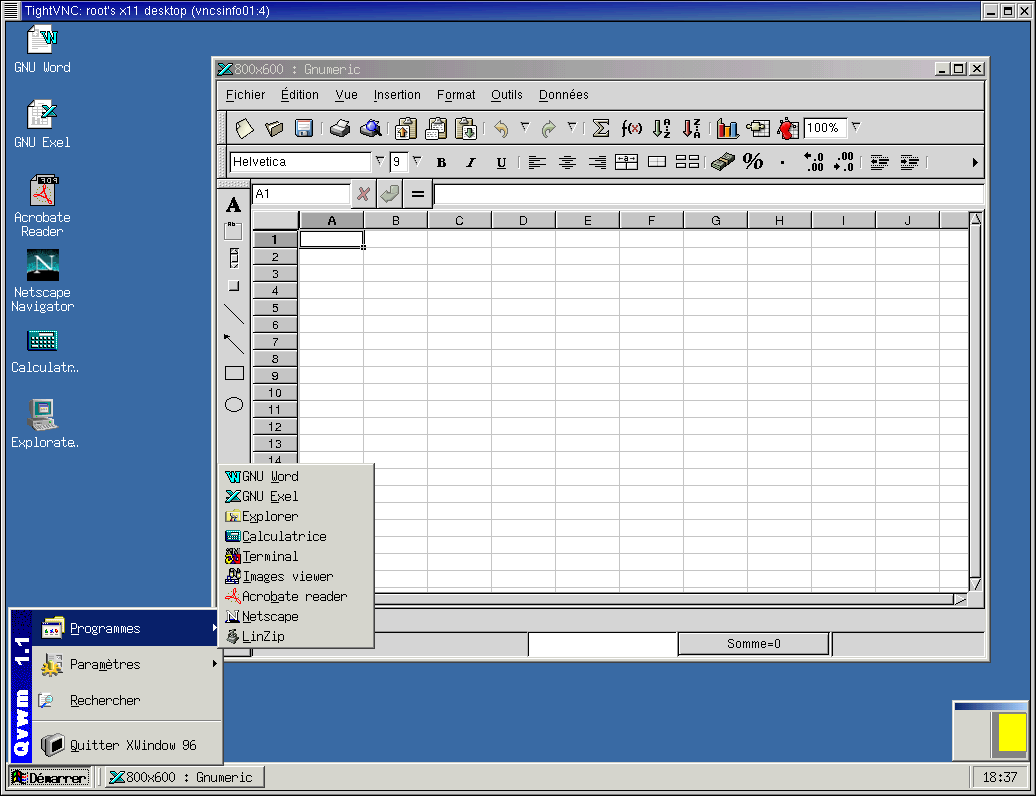Click the Paste toolbar icon

point(466,128)
